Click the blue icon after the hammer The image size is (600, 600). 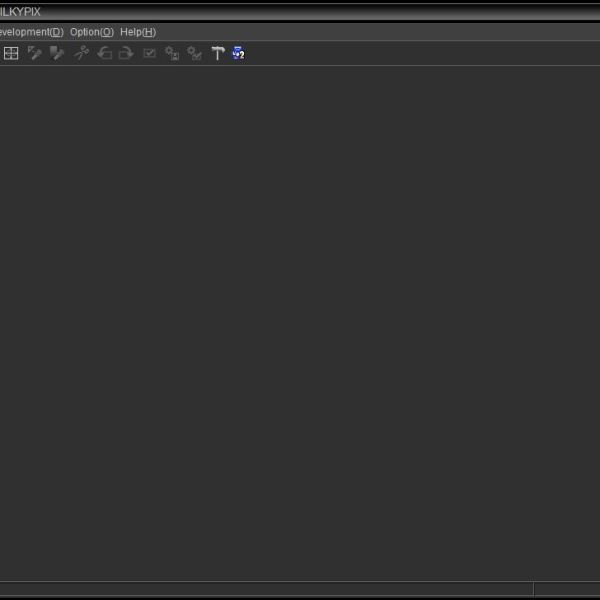pyautogui.click(x=239, y=53)
